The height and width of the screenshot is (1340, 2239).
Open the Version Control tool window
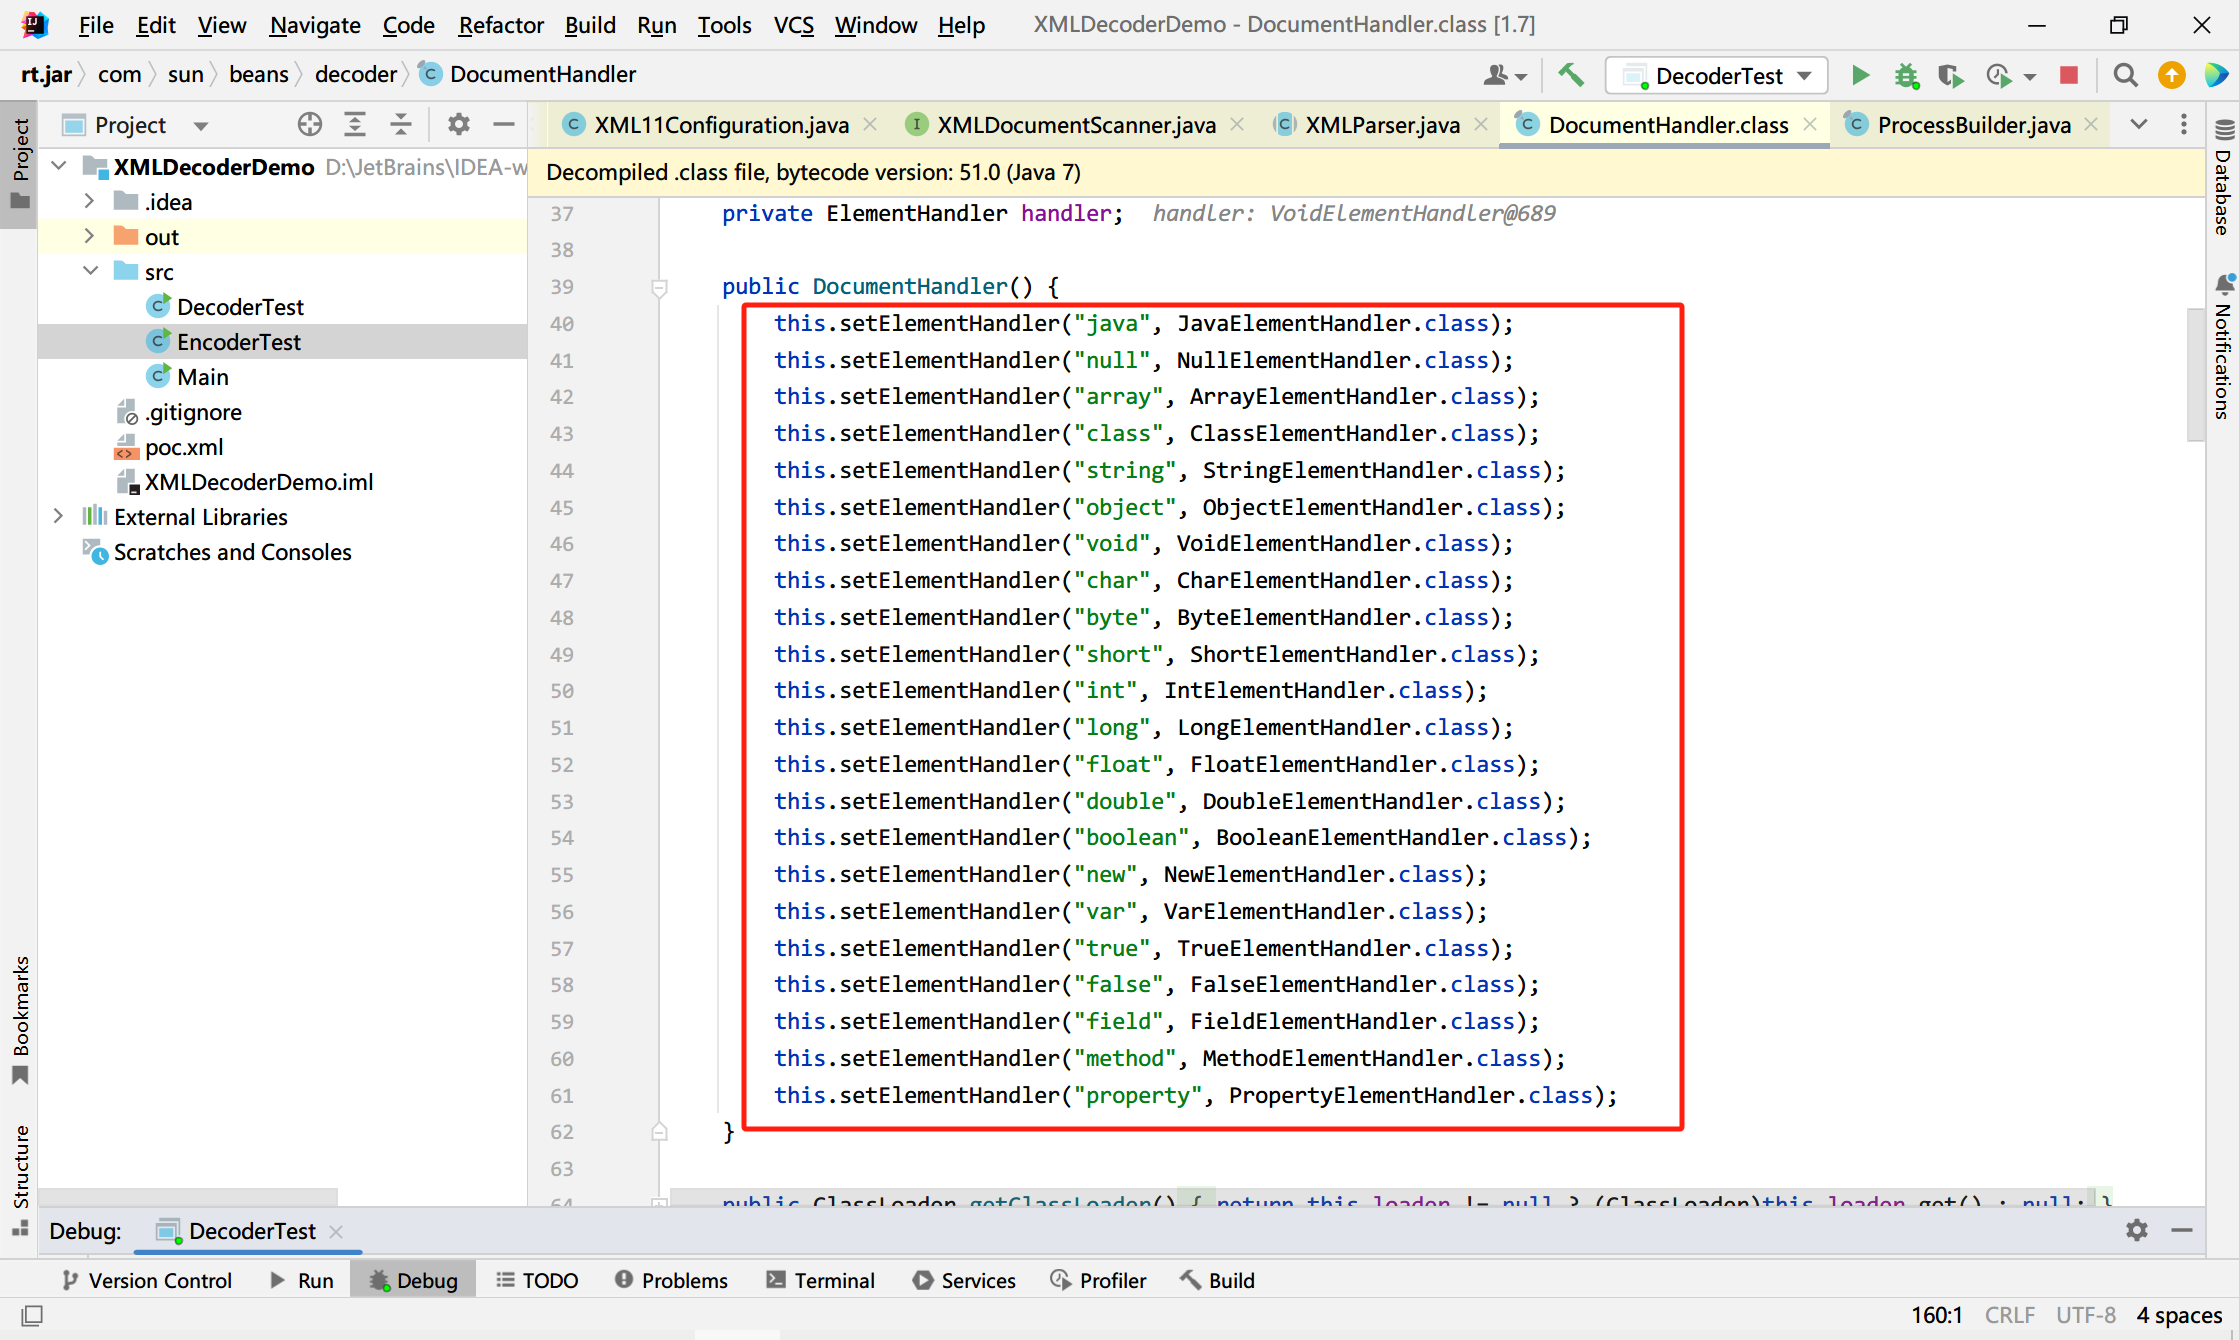(147, 1280)
